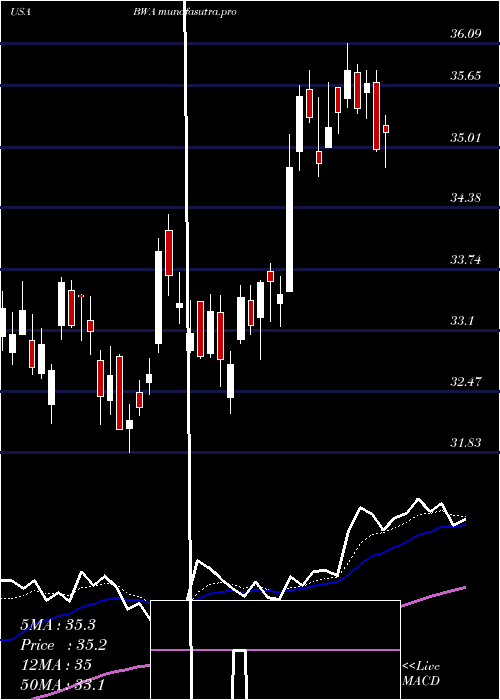
Task: Click the 50MA : 33.1 readout
Action: pyautogui.click(x=62, y=684)
